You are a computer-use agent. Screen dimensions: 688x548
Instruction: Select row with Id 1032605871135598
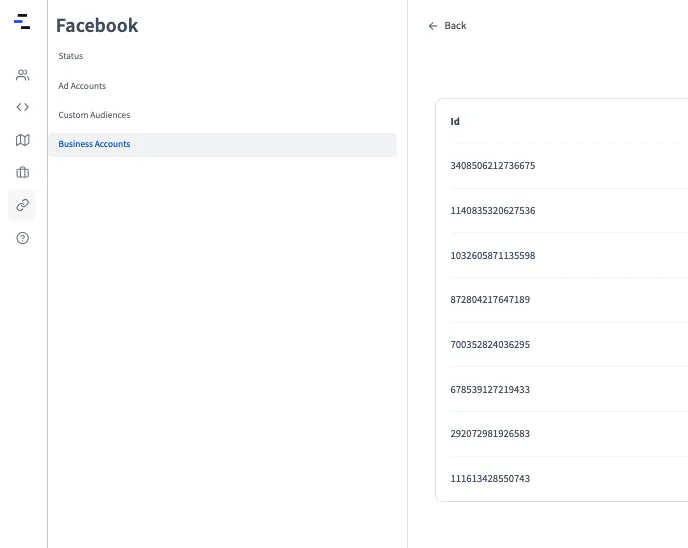[569, 255]
